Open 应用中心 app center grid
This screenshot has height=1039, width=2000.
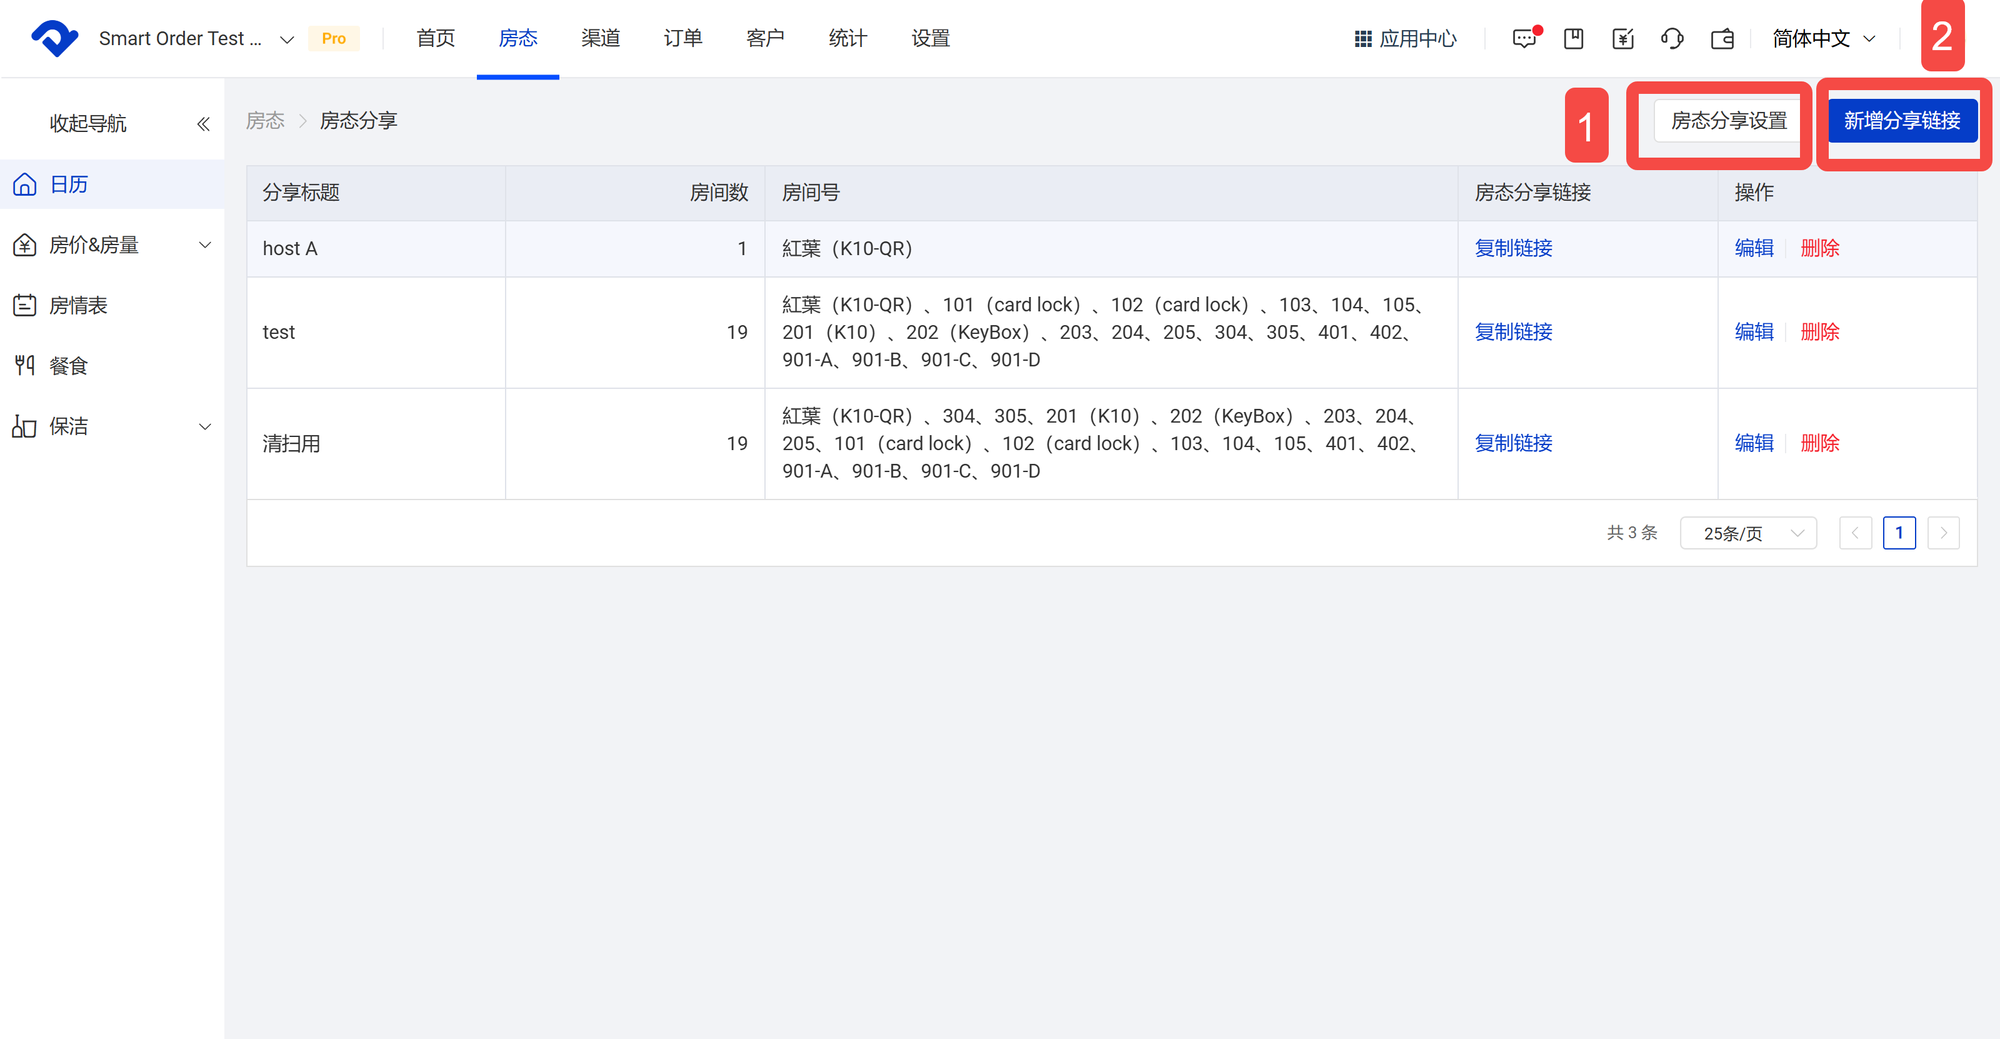coord(1405,39)
